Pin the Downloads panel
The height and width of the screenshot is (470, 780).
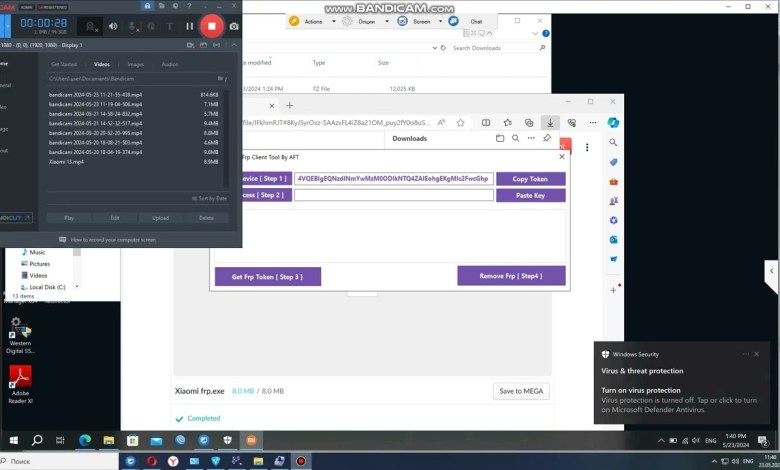click(546, 139)
